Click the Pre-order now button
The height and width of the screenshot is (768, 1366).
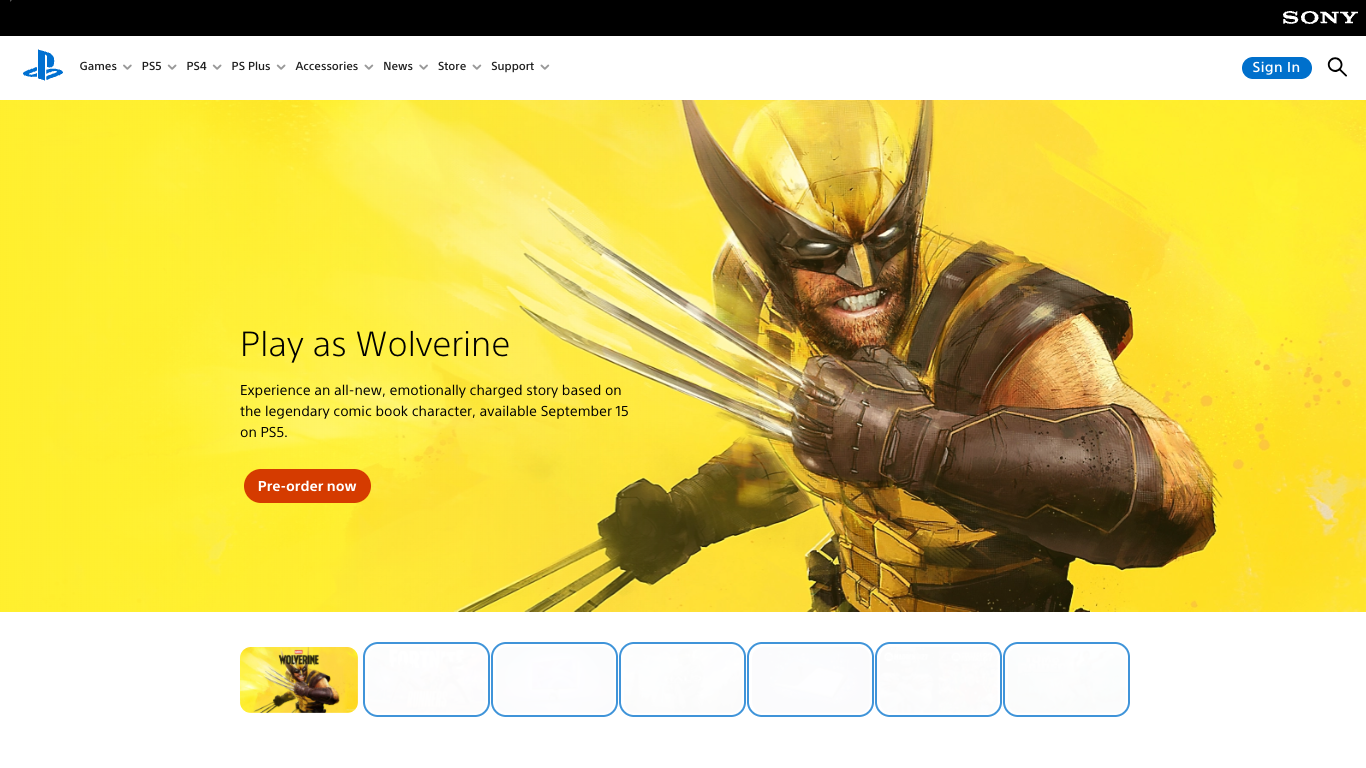point(307,486)
